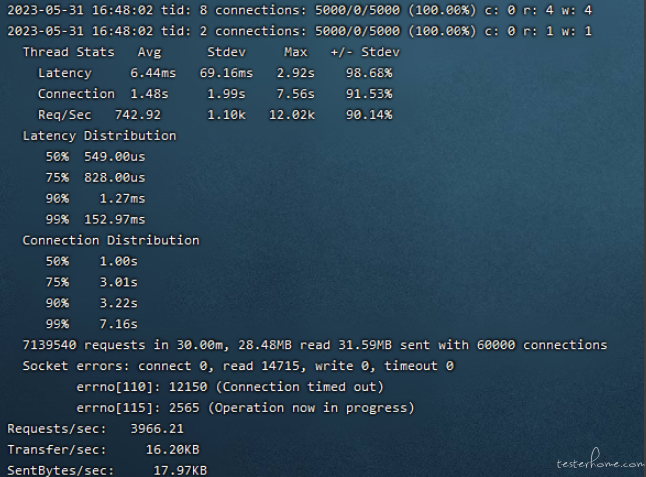This screenshot has width=646, height=477.
Task: Click the 'Connection Distribution' heading
Action: tap(111, 241)
